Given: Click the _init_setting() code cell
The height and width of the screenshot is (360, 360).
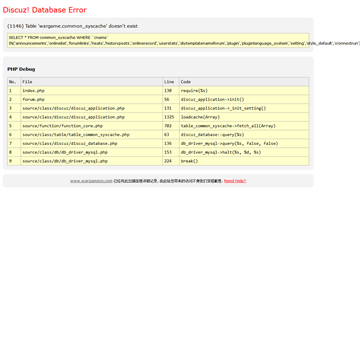Looking at the screenshot, I should 244,108.
